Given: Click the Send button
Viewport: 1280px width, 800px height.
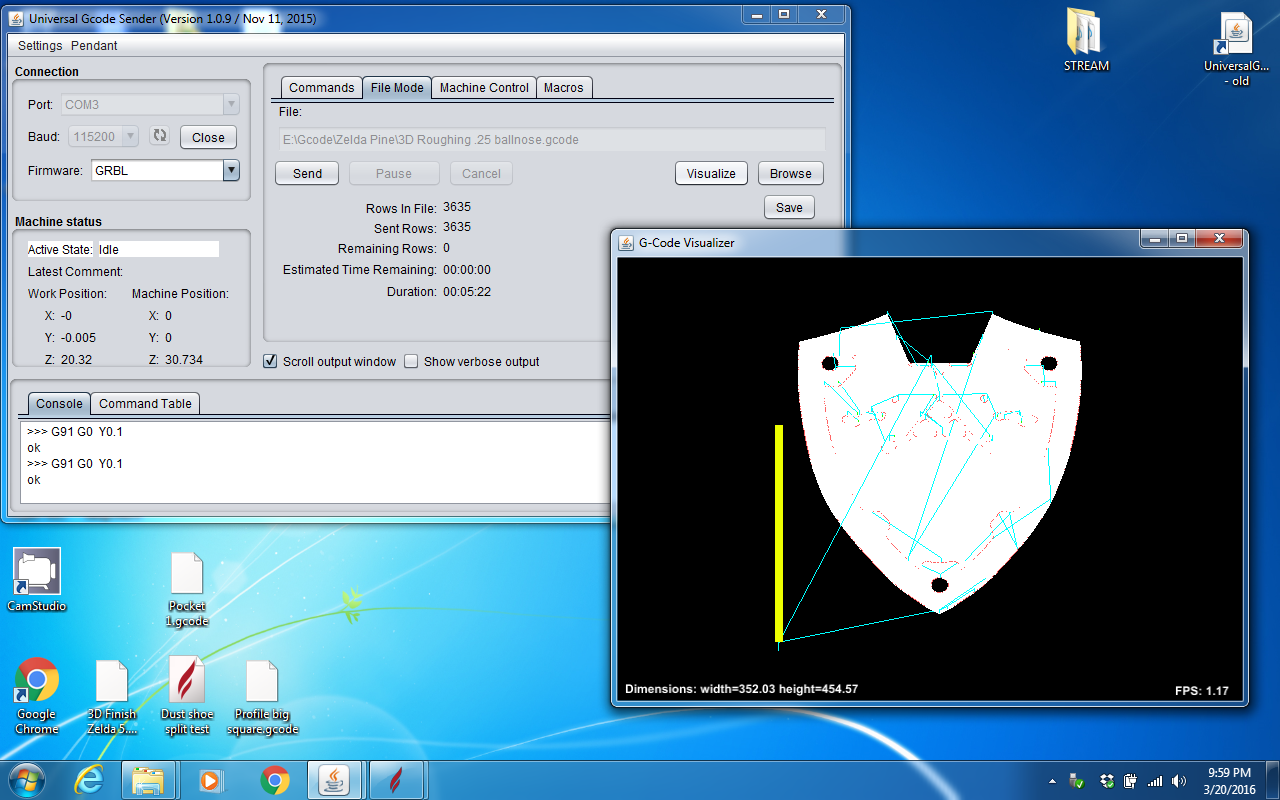Looking at the screenshot, I should pyautogui.click(x=307, y=173).
